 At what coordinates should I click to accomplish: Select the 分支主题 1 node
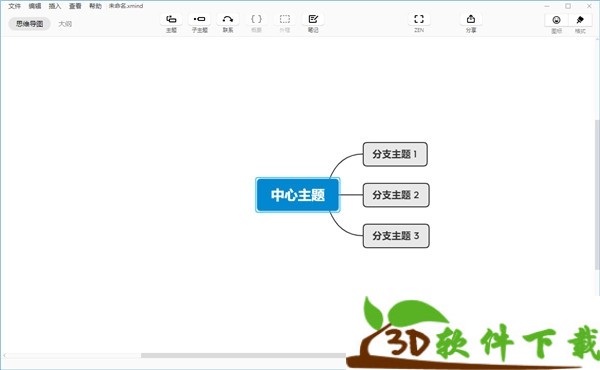point(395,154)
